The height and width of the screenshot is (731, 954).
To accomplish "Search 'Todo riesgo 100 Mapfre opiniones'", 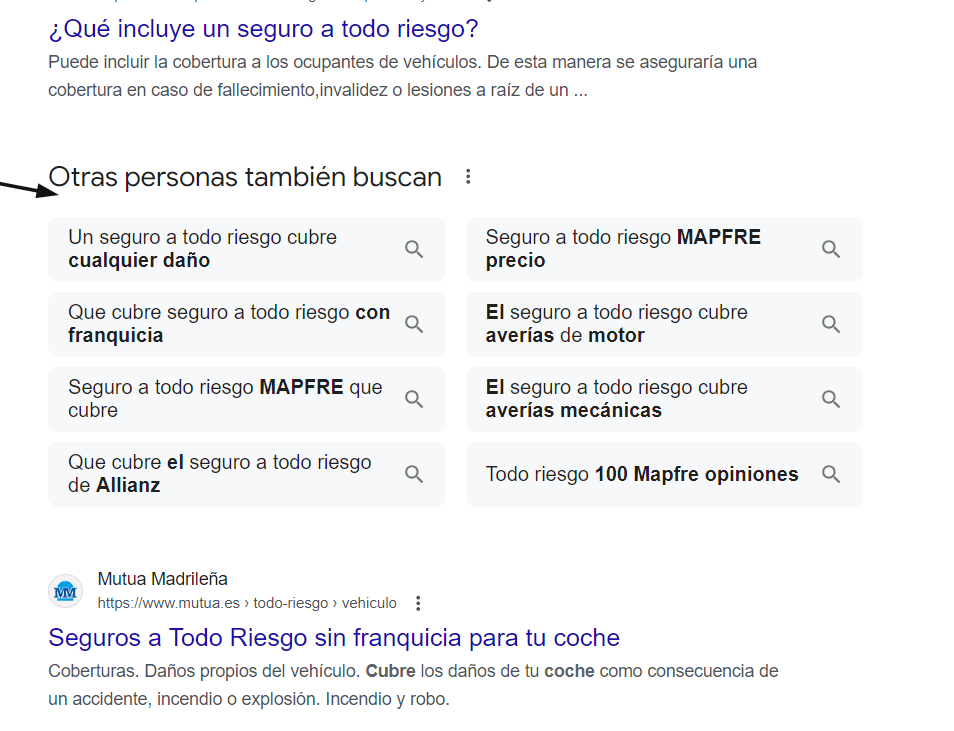I will click(x=664, y=474).
